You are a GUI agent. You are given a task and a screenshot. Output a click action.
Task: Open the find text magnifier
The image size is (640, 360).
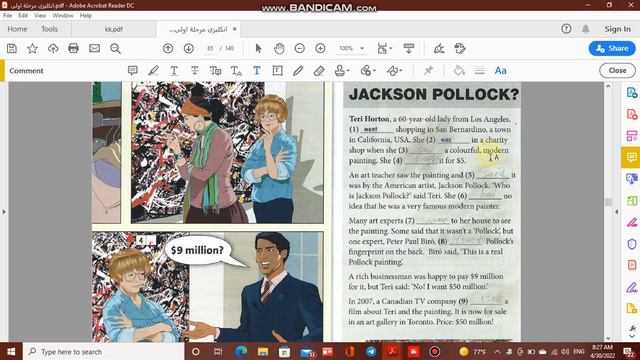point(116,49)
